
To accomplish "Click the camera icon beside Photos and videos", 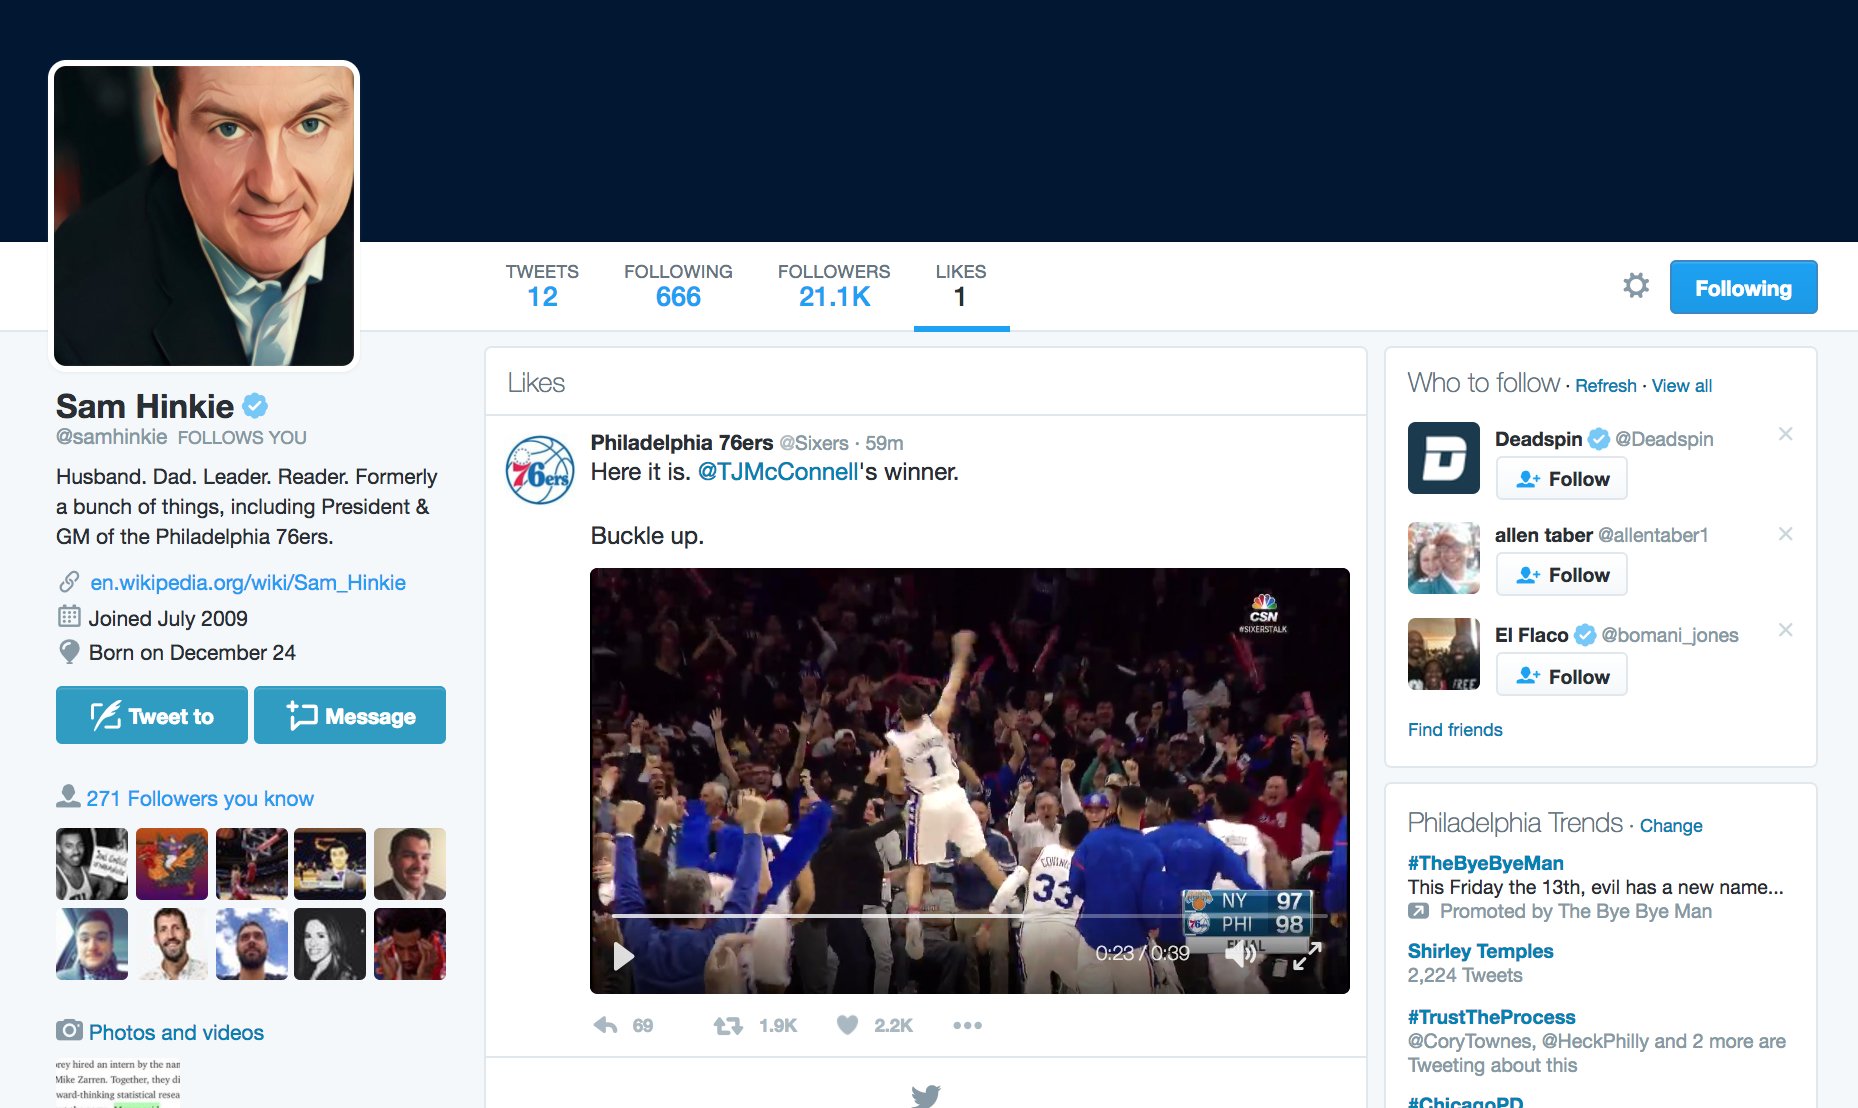I will click(69, 1030).
